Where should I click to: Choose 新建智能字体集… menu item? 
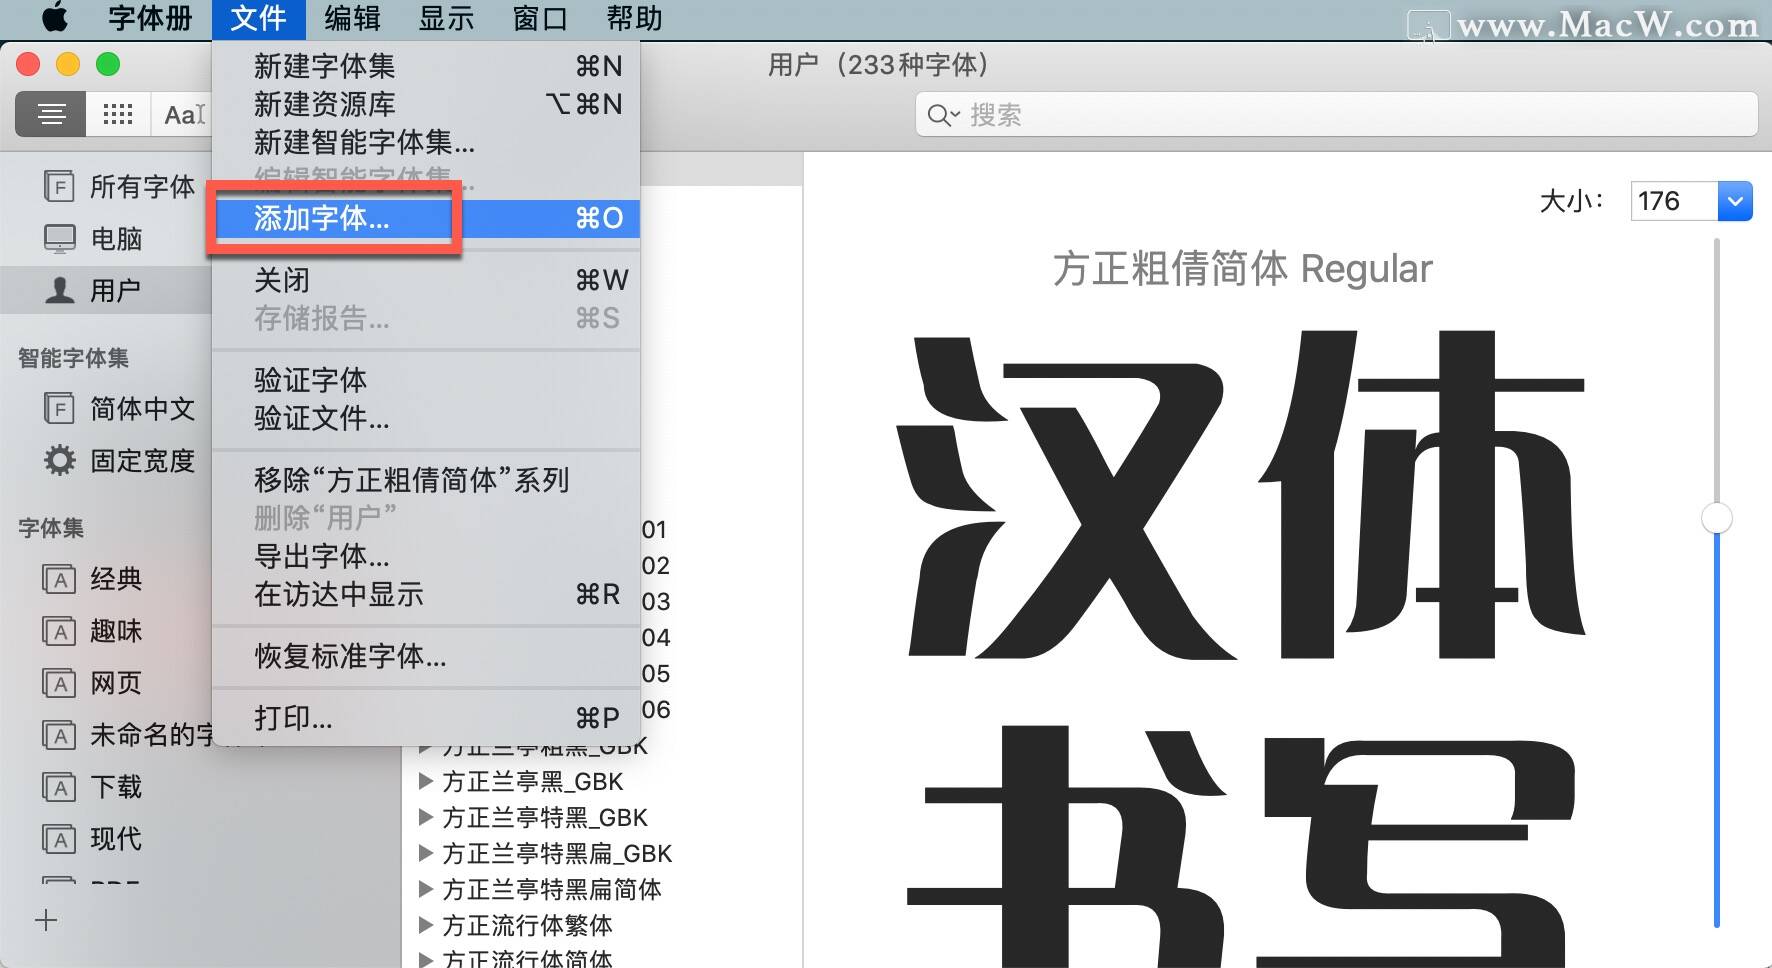[x=426, y=142]
